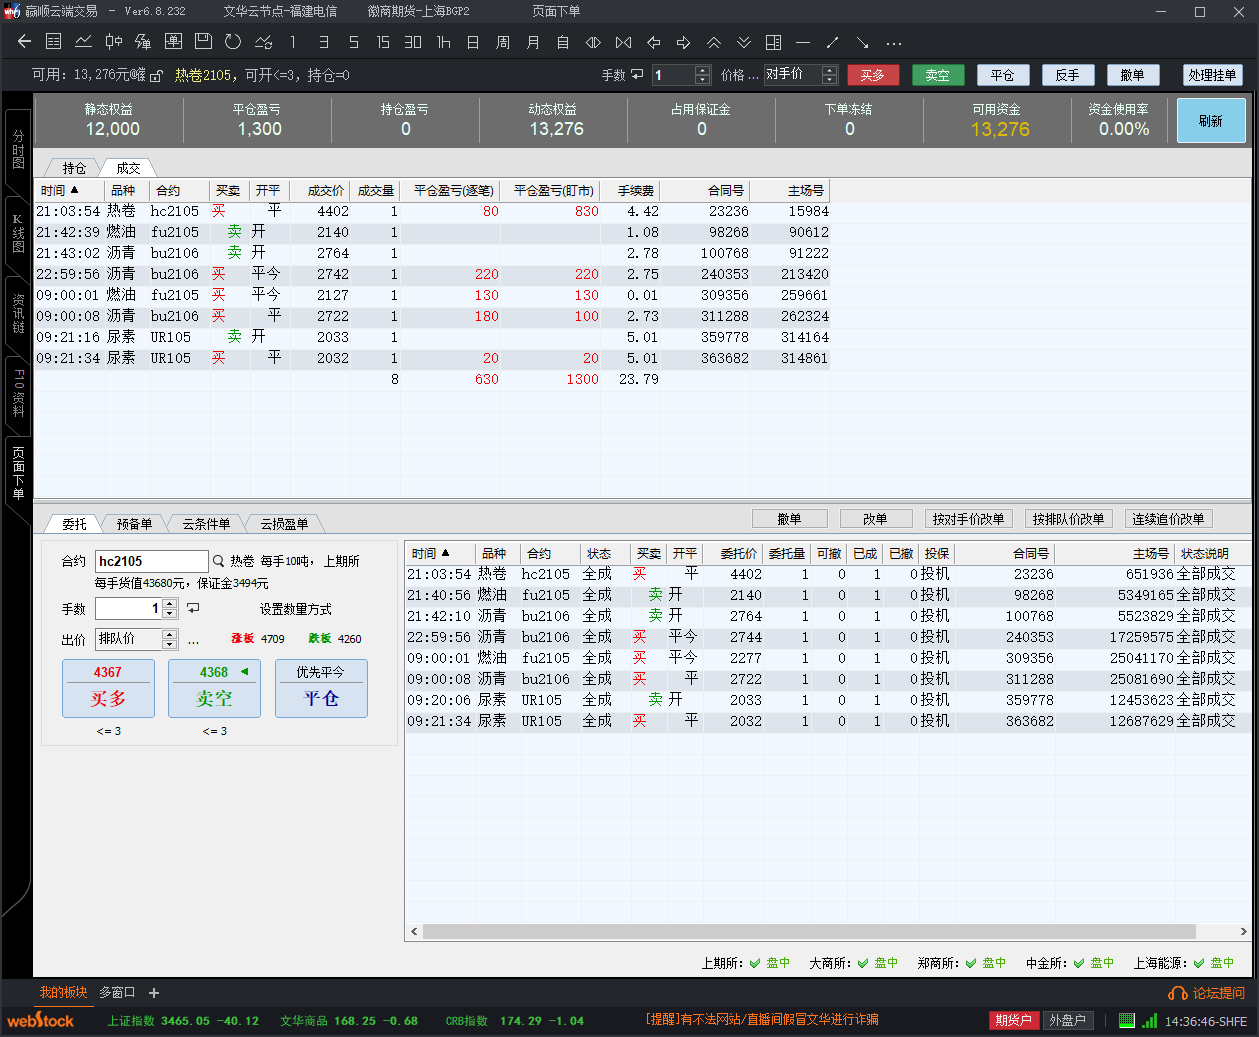Select the 15-minute period icon

383,42
